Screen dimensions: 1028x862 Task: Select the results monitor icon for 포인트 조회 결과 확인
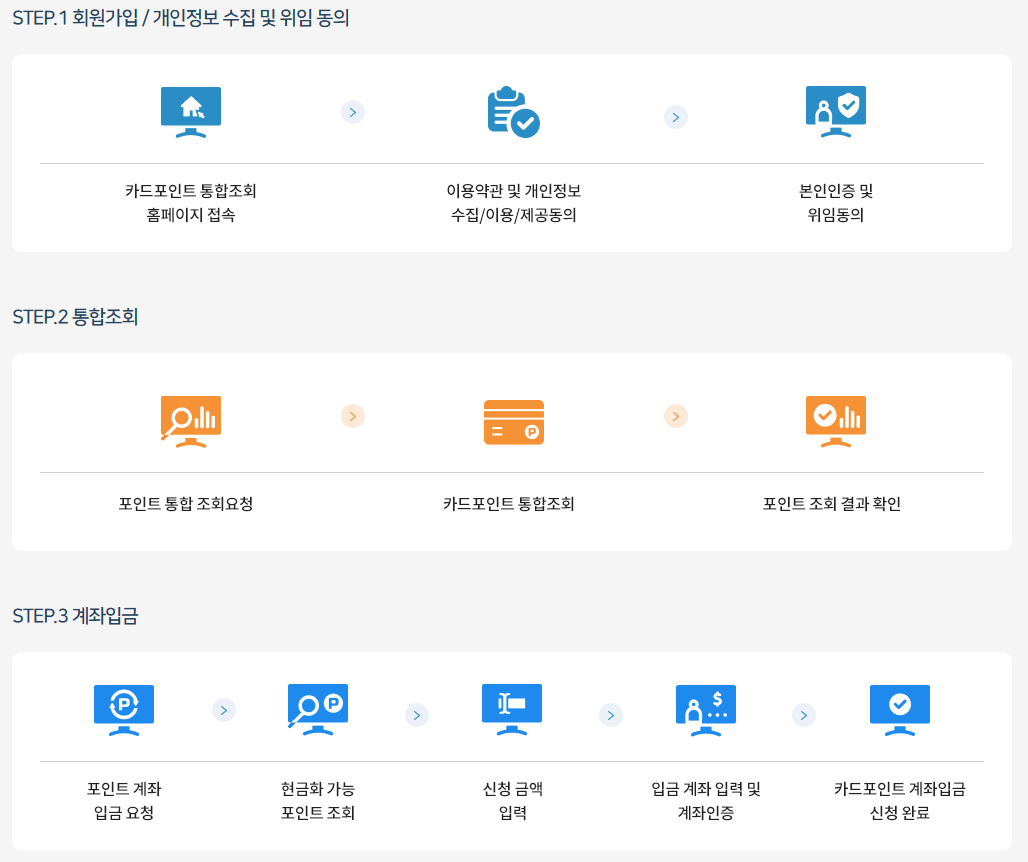(x=835, y=421)
